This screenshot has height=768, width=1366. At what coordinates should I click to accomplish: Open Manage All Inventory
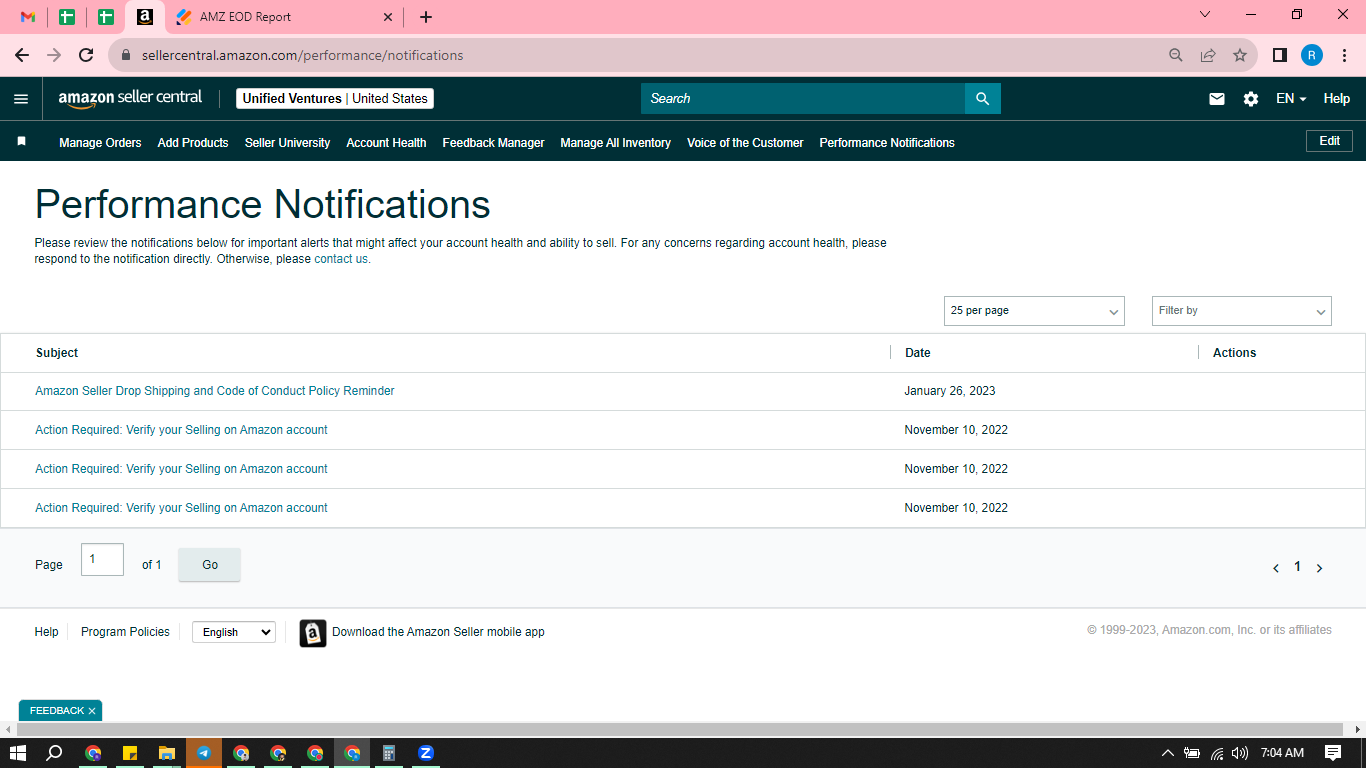tap(615, 143)
